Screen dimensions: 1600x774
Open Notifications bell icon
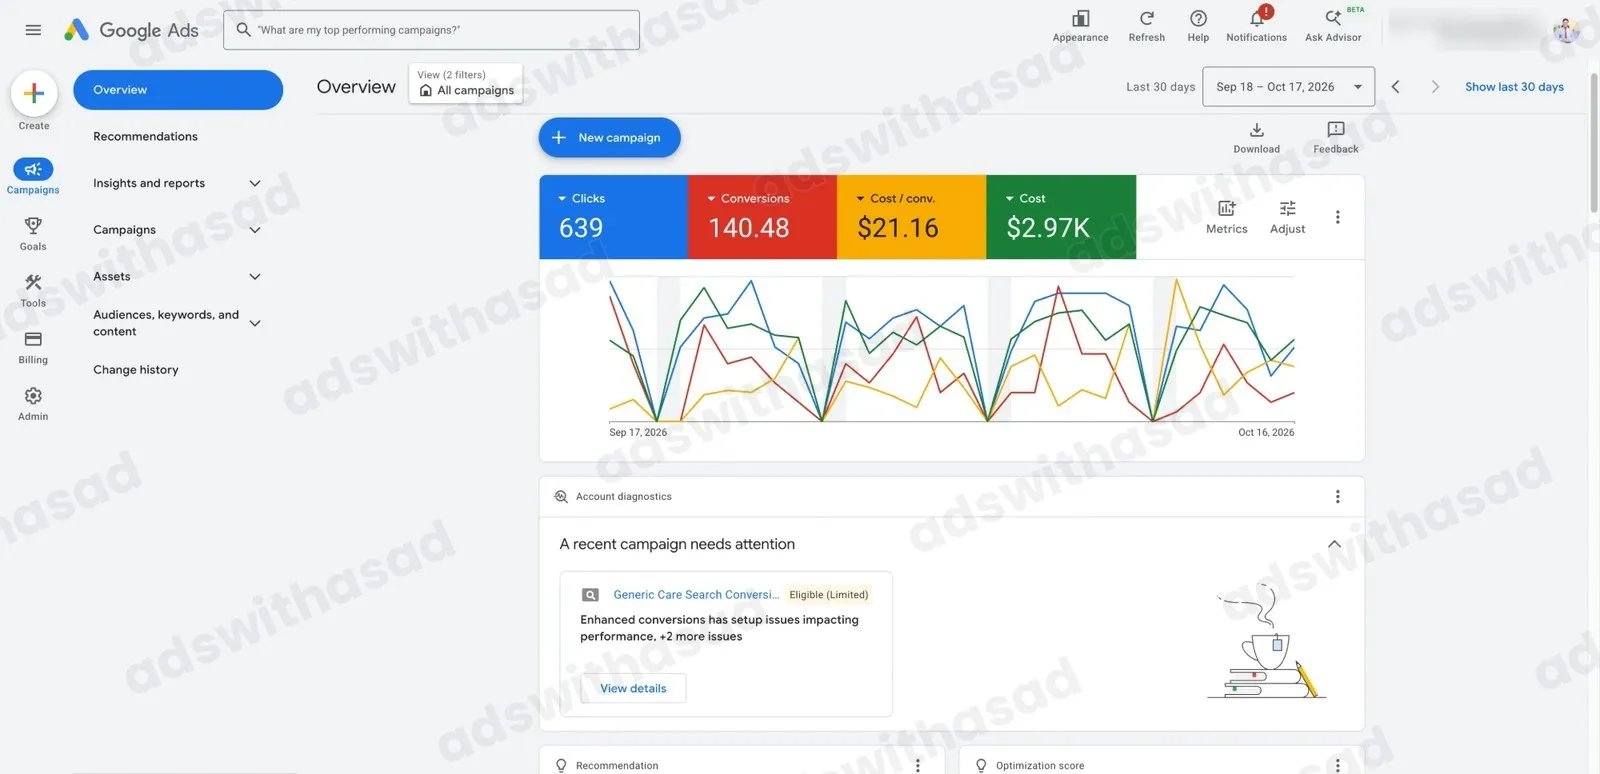click(1257, 18)
